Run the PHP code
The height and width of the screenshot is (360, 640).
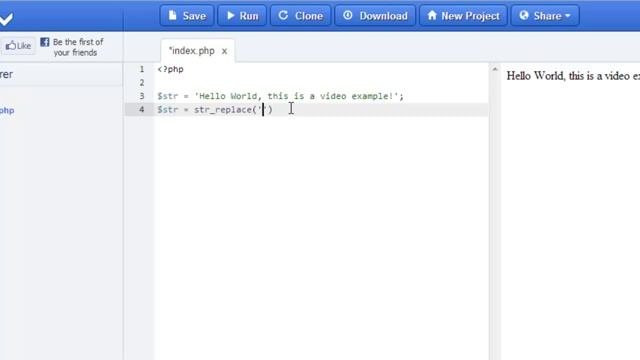click(242, 16)
